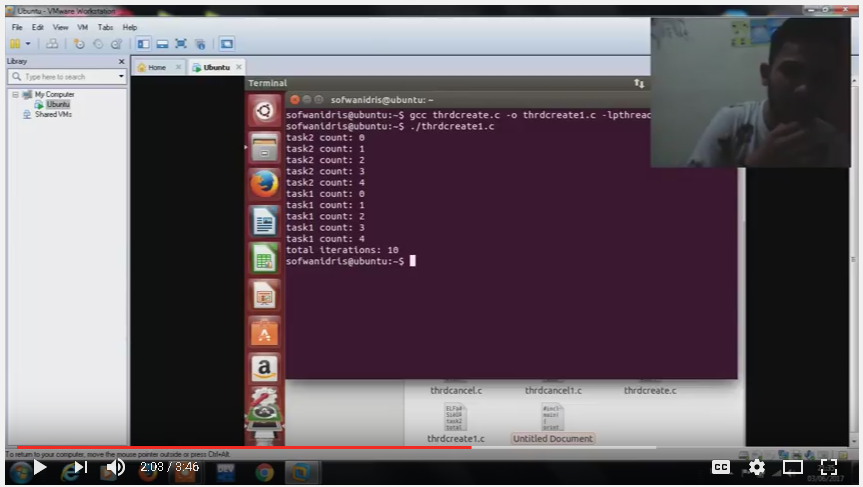Open Amazon launcher icon
The width and height of the screenshot is (863, 487).
[264, 368]
